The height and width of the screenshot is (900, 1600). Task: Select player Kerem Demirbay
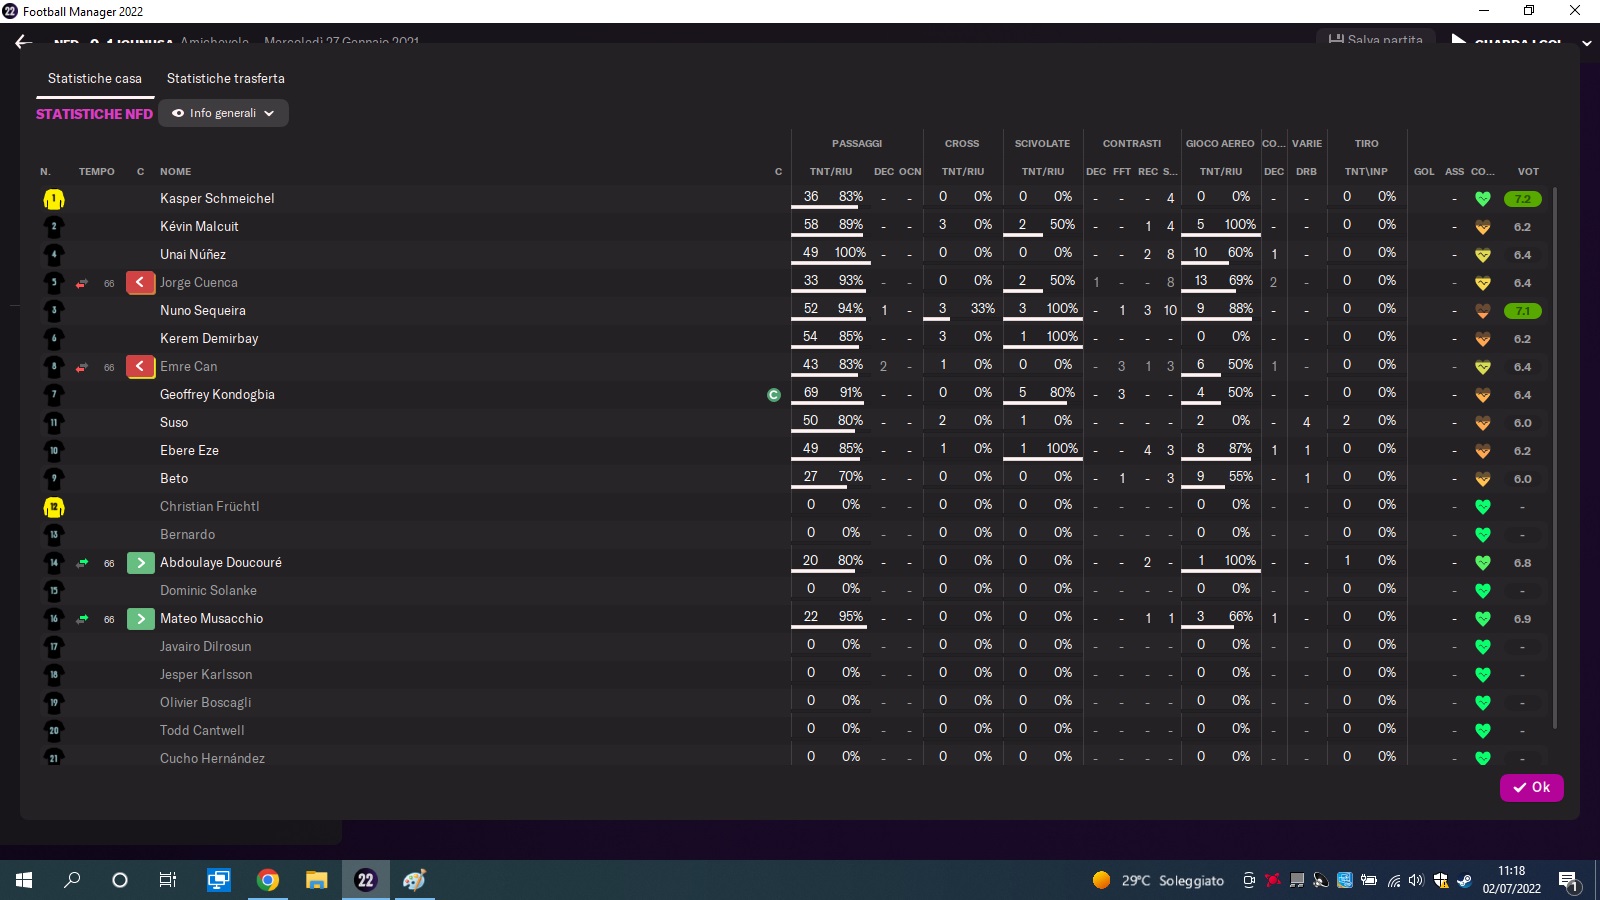coord(209,339)
